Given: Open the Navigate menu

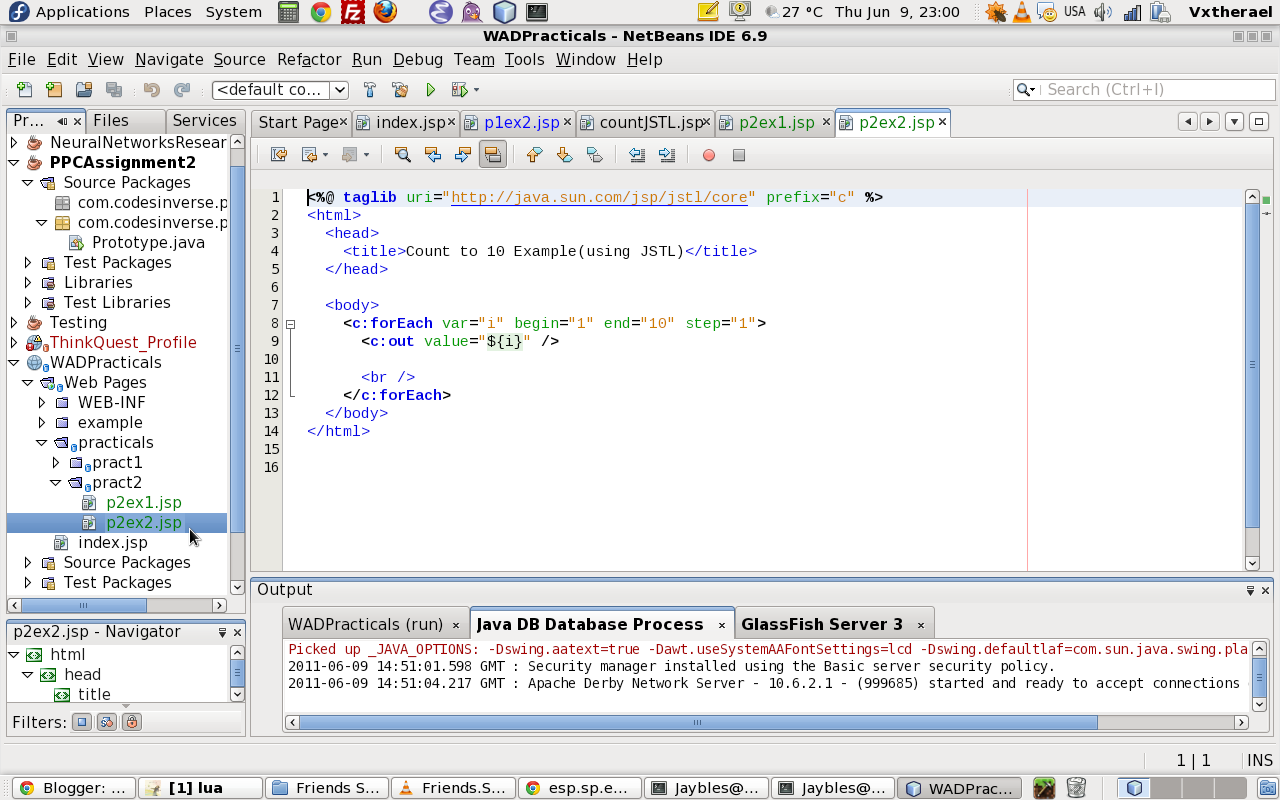Looking at the screenshot, I should tap(169, 59).
